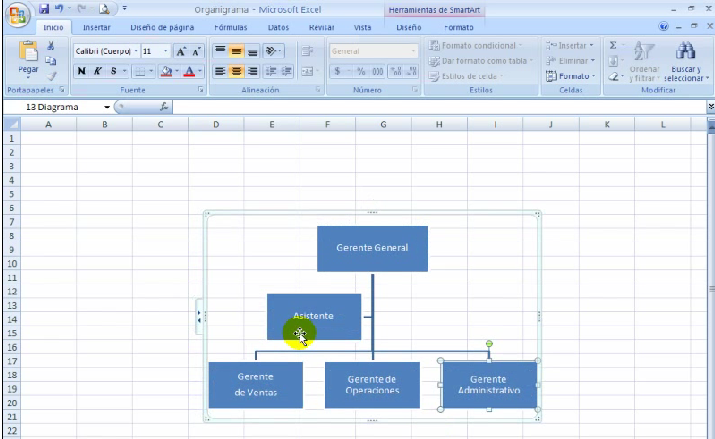
Task: Open the Diseño de página tab
Action: coord(161,28)
